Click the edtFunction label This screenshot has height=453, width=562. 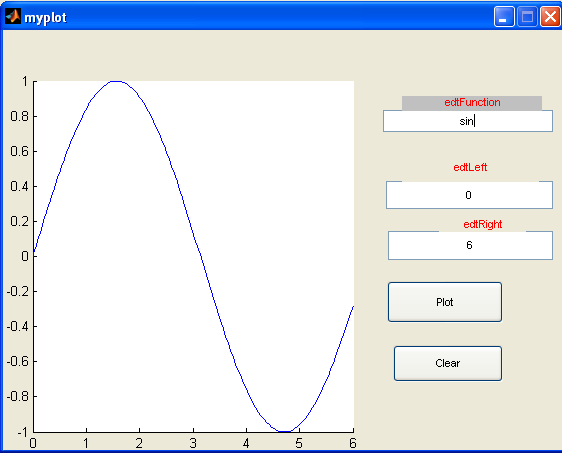[472, 102]
